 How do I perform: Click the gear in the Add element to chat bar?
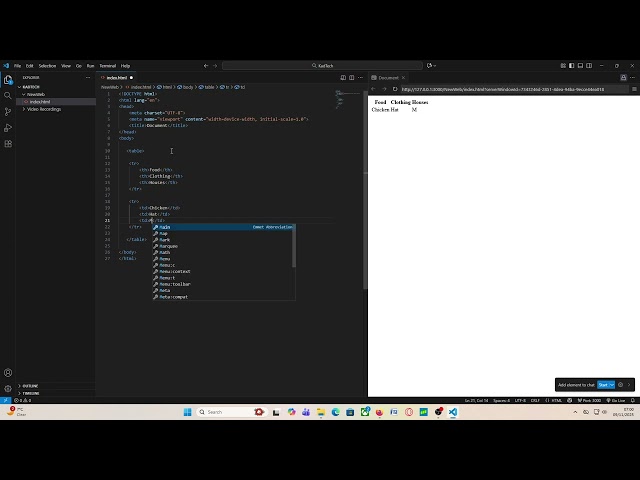[x=620, y=384]
